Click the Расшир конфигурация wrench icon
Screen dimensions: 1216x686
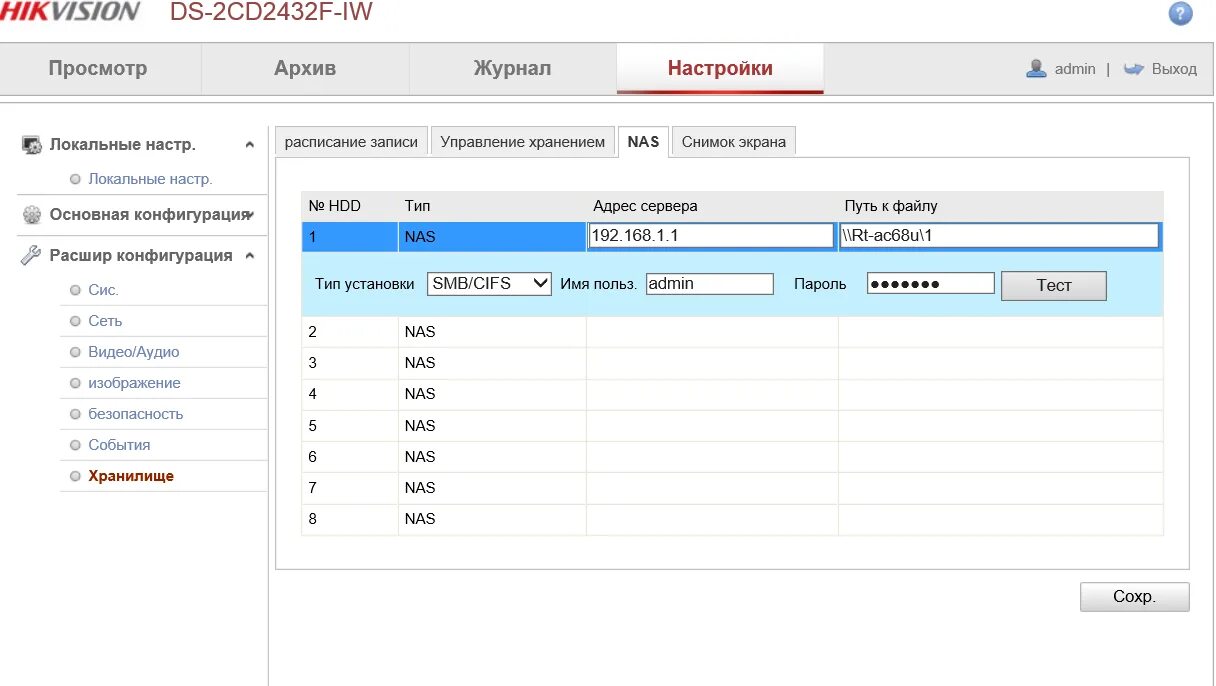click(x=32, y=256)
